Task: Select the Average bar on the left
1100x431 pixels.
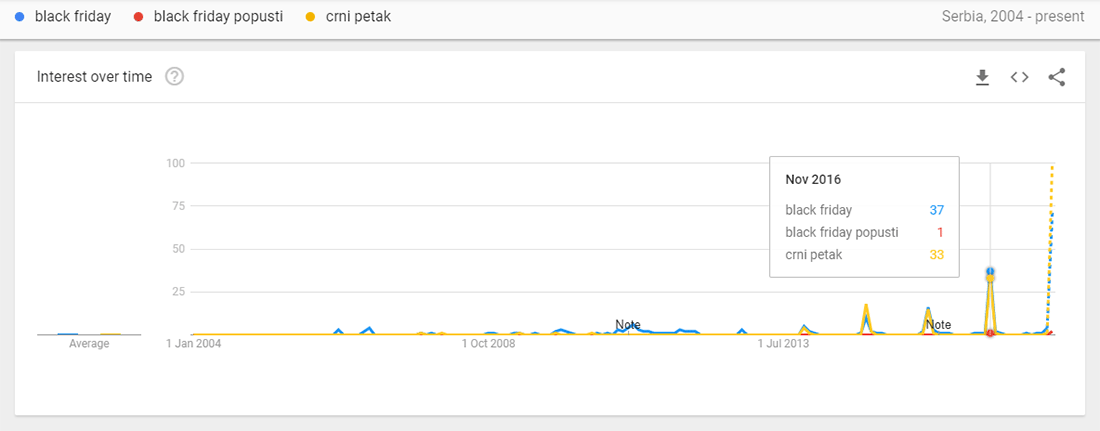Action: (x=89, y=335)
